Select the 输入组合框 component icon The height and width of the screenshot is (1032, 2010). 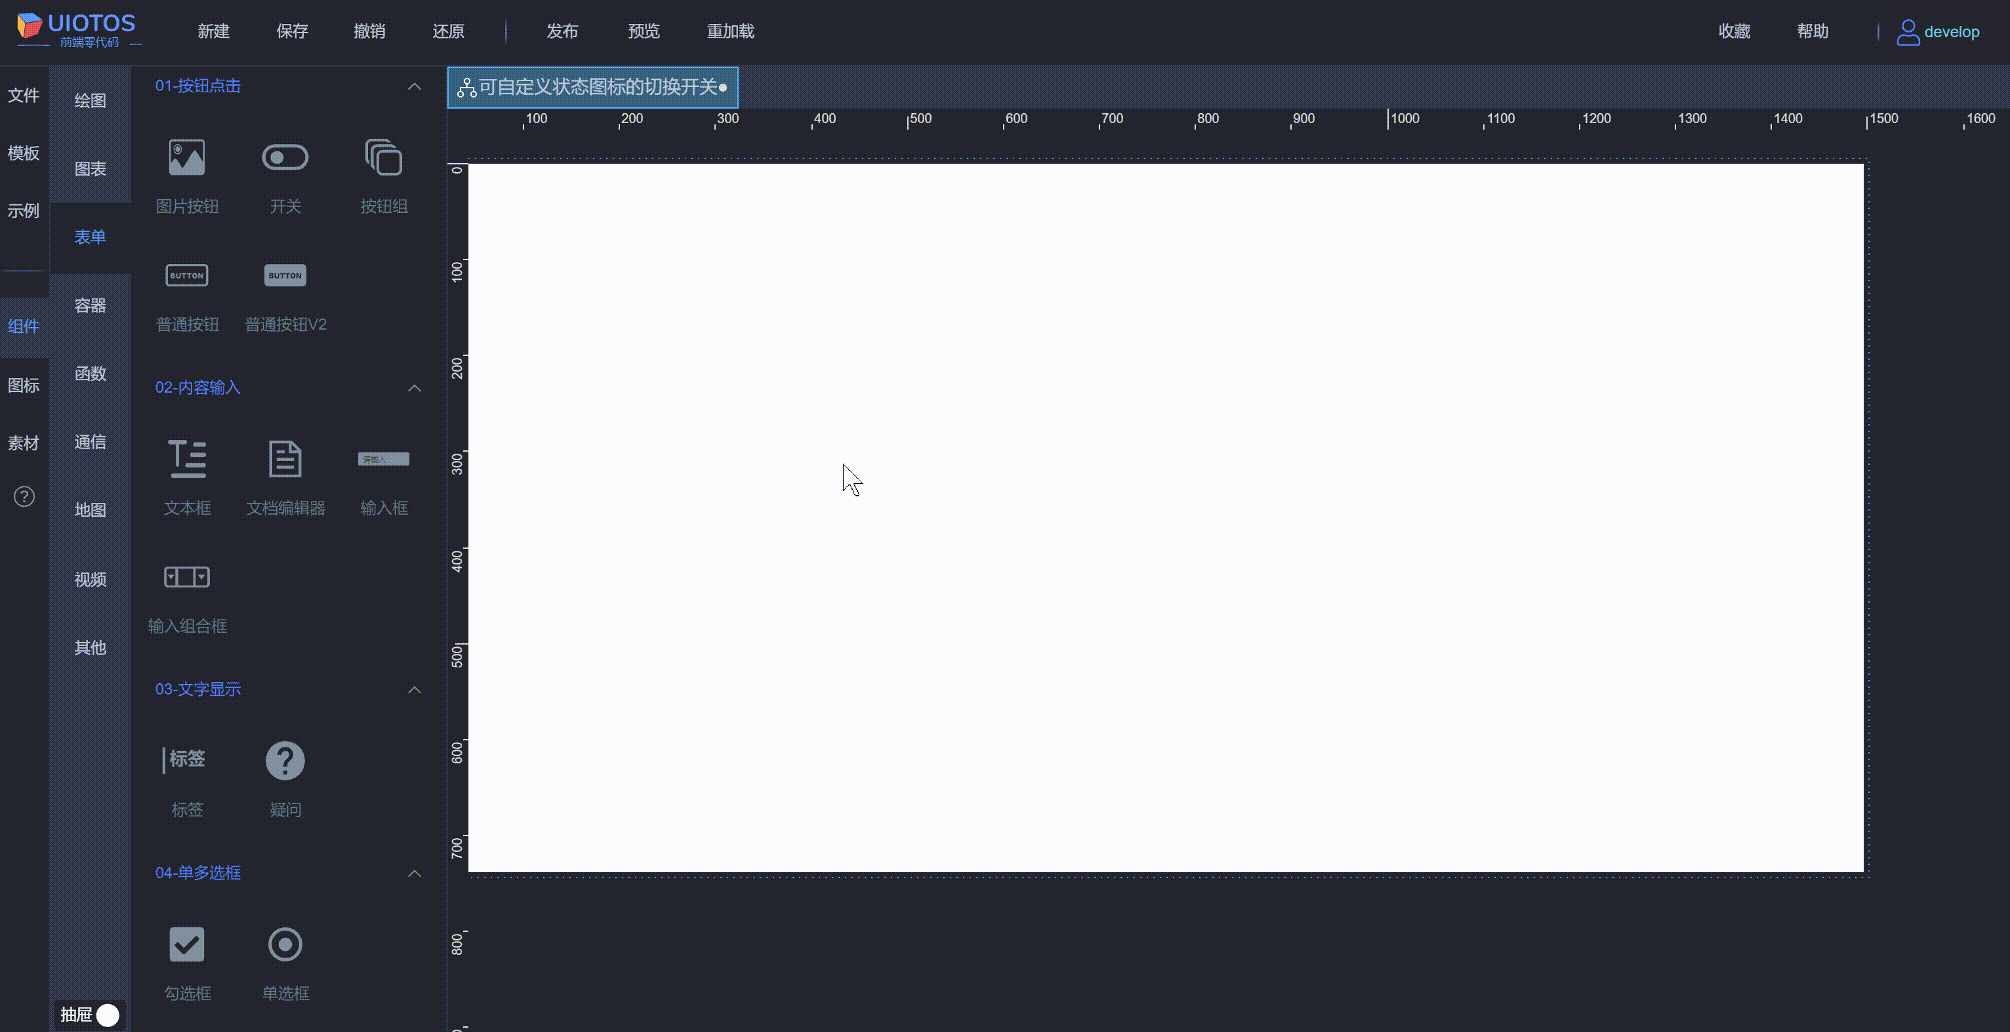(186, 577)
